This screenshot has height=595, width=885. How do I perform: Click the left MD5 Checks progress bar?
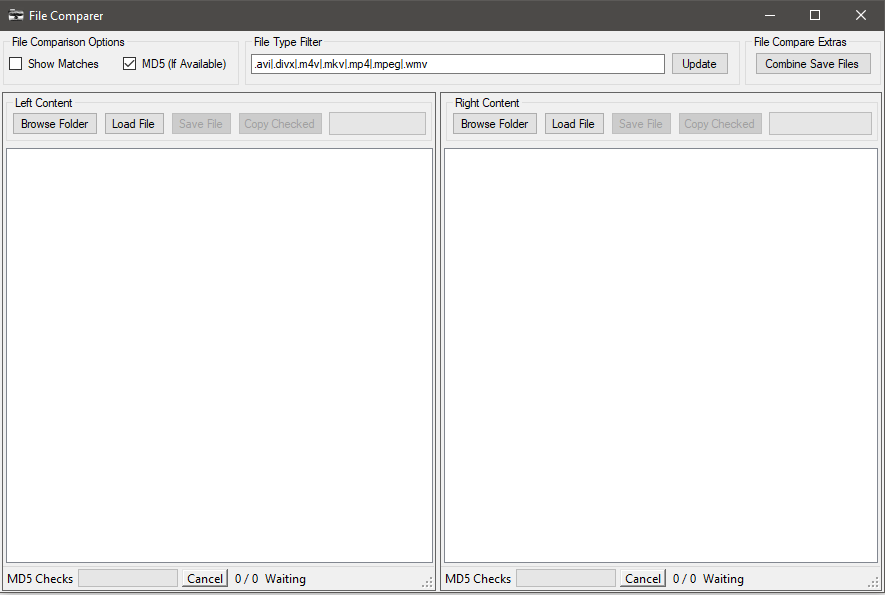(x=128, y=579)
